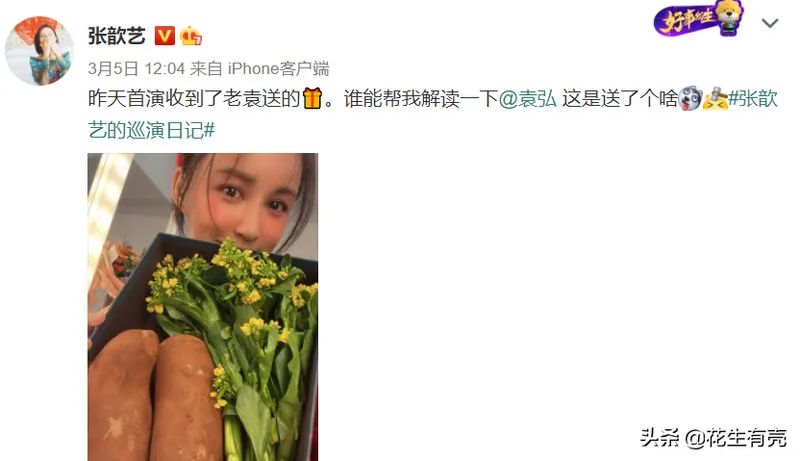Open the @袁弘 mention link
This screenshot has width=800, height=461.
click(x=527, y=98)
